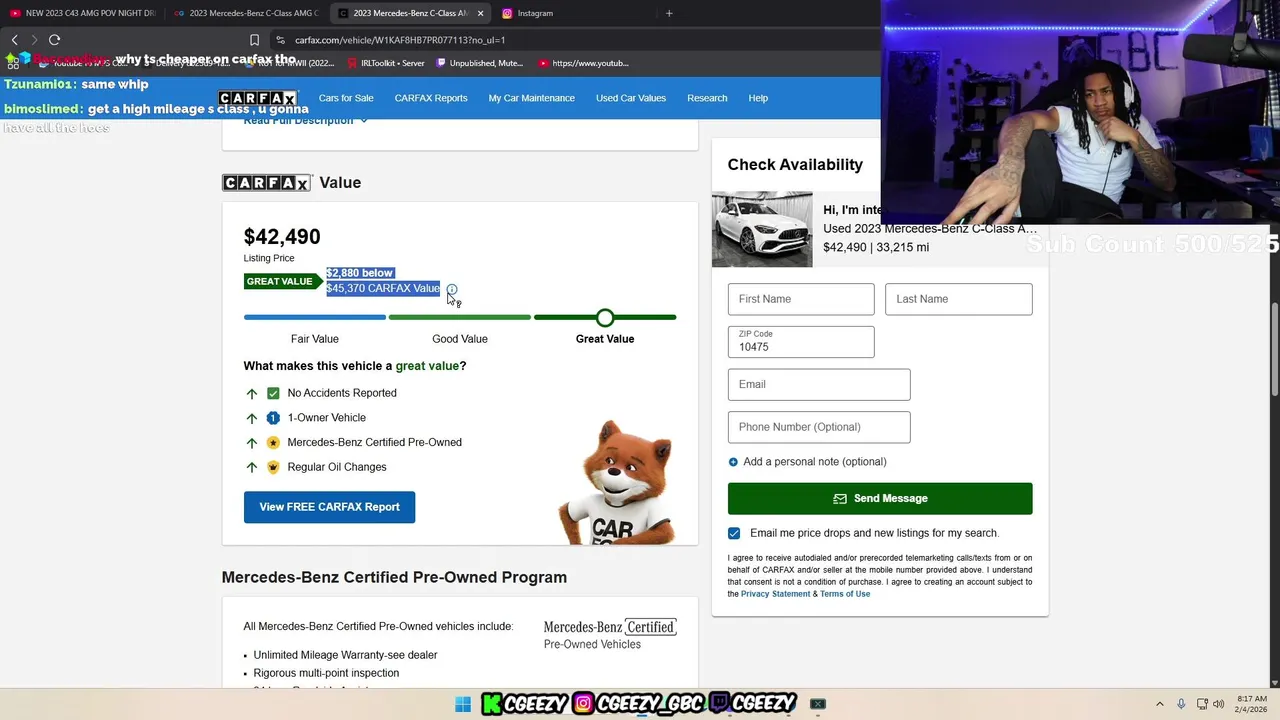Click the First Name field
Image resolution: width=1280 pixels, height=720 pixels.
click(x=801, y=299)
